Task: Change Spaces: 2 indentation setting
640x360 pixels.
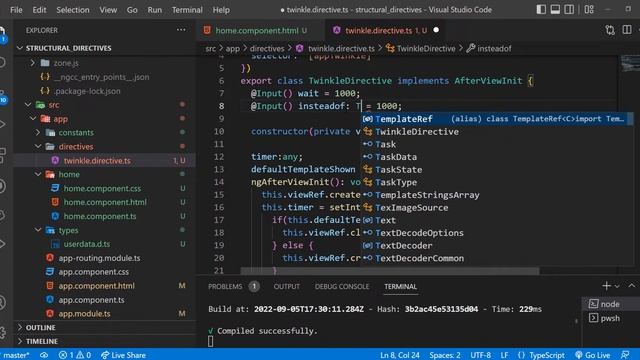Action: point(445,355)
